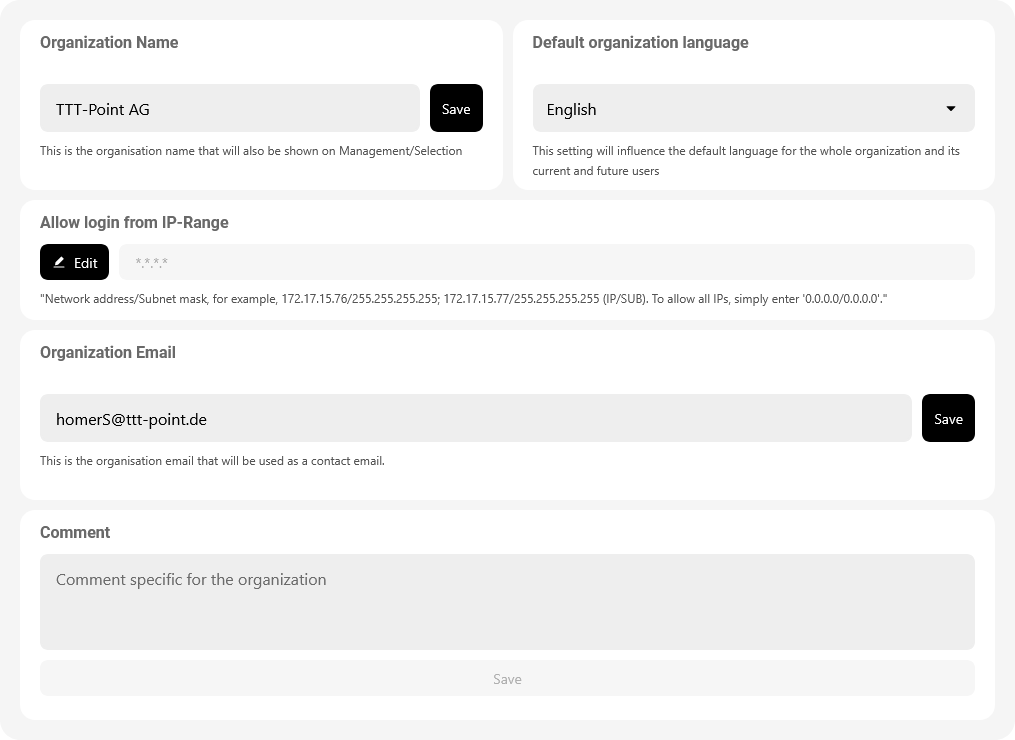Click the Organization Email heading
This screenshot has height=740, width=1015.
coord(108,352)
